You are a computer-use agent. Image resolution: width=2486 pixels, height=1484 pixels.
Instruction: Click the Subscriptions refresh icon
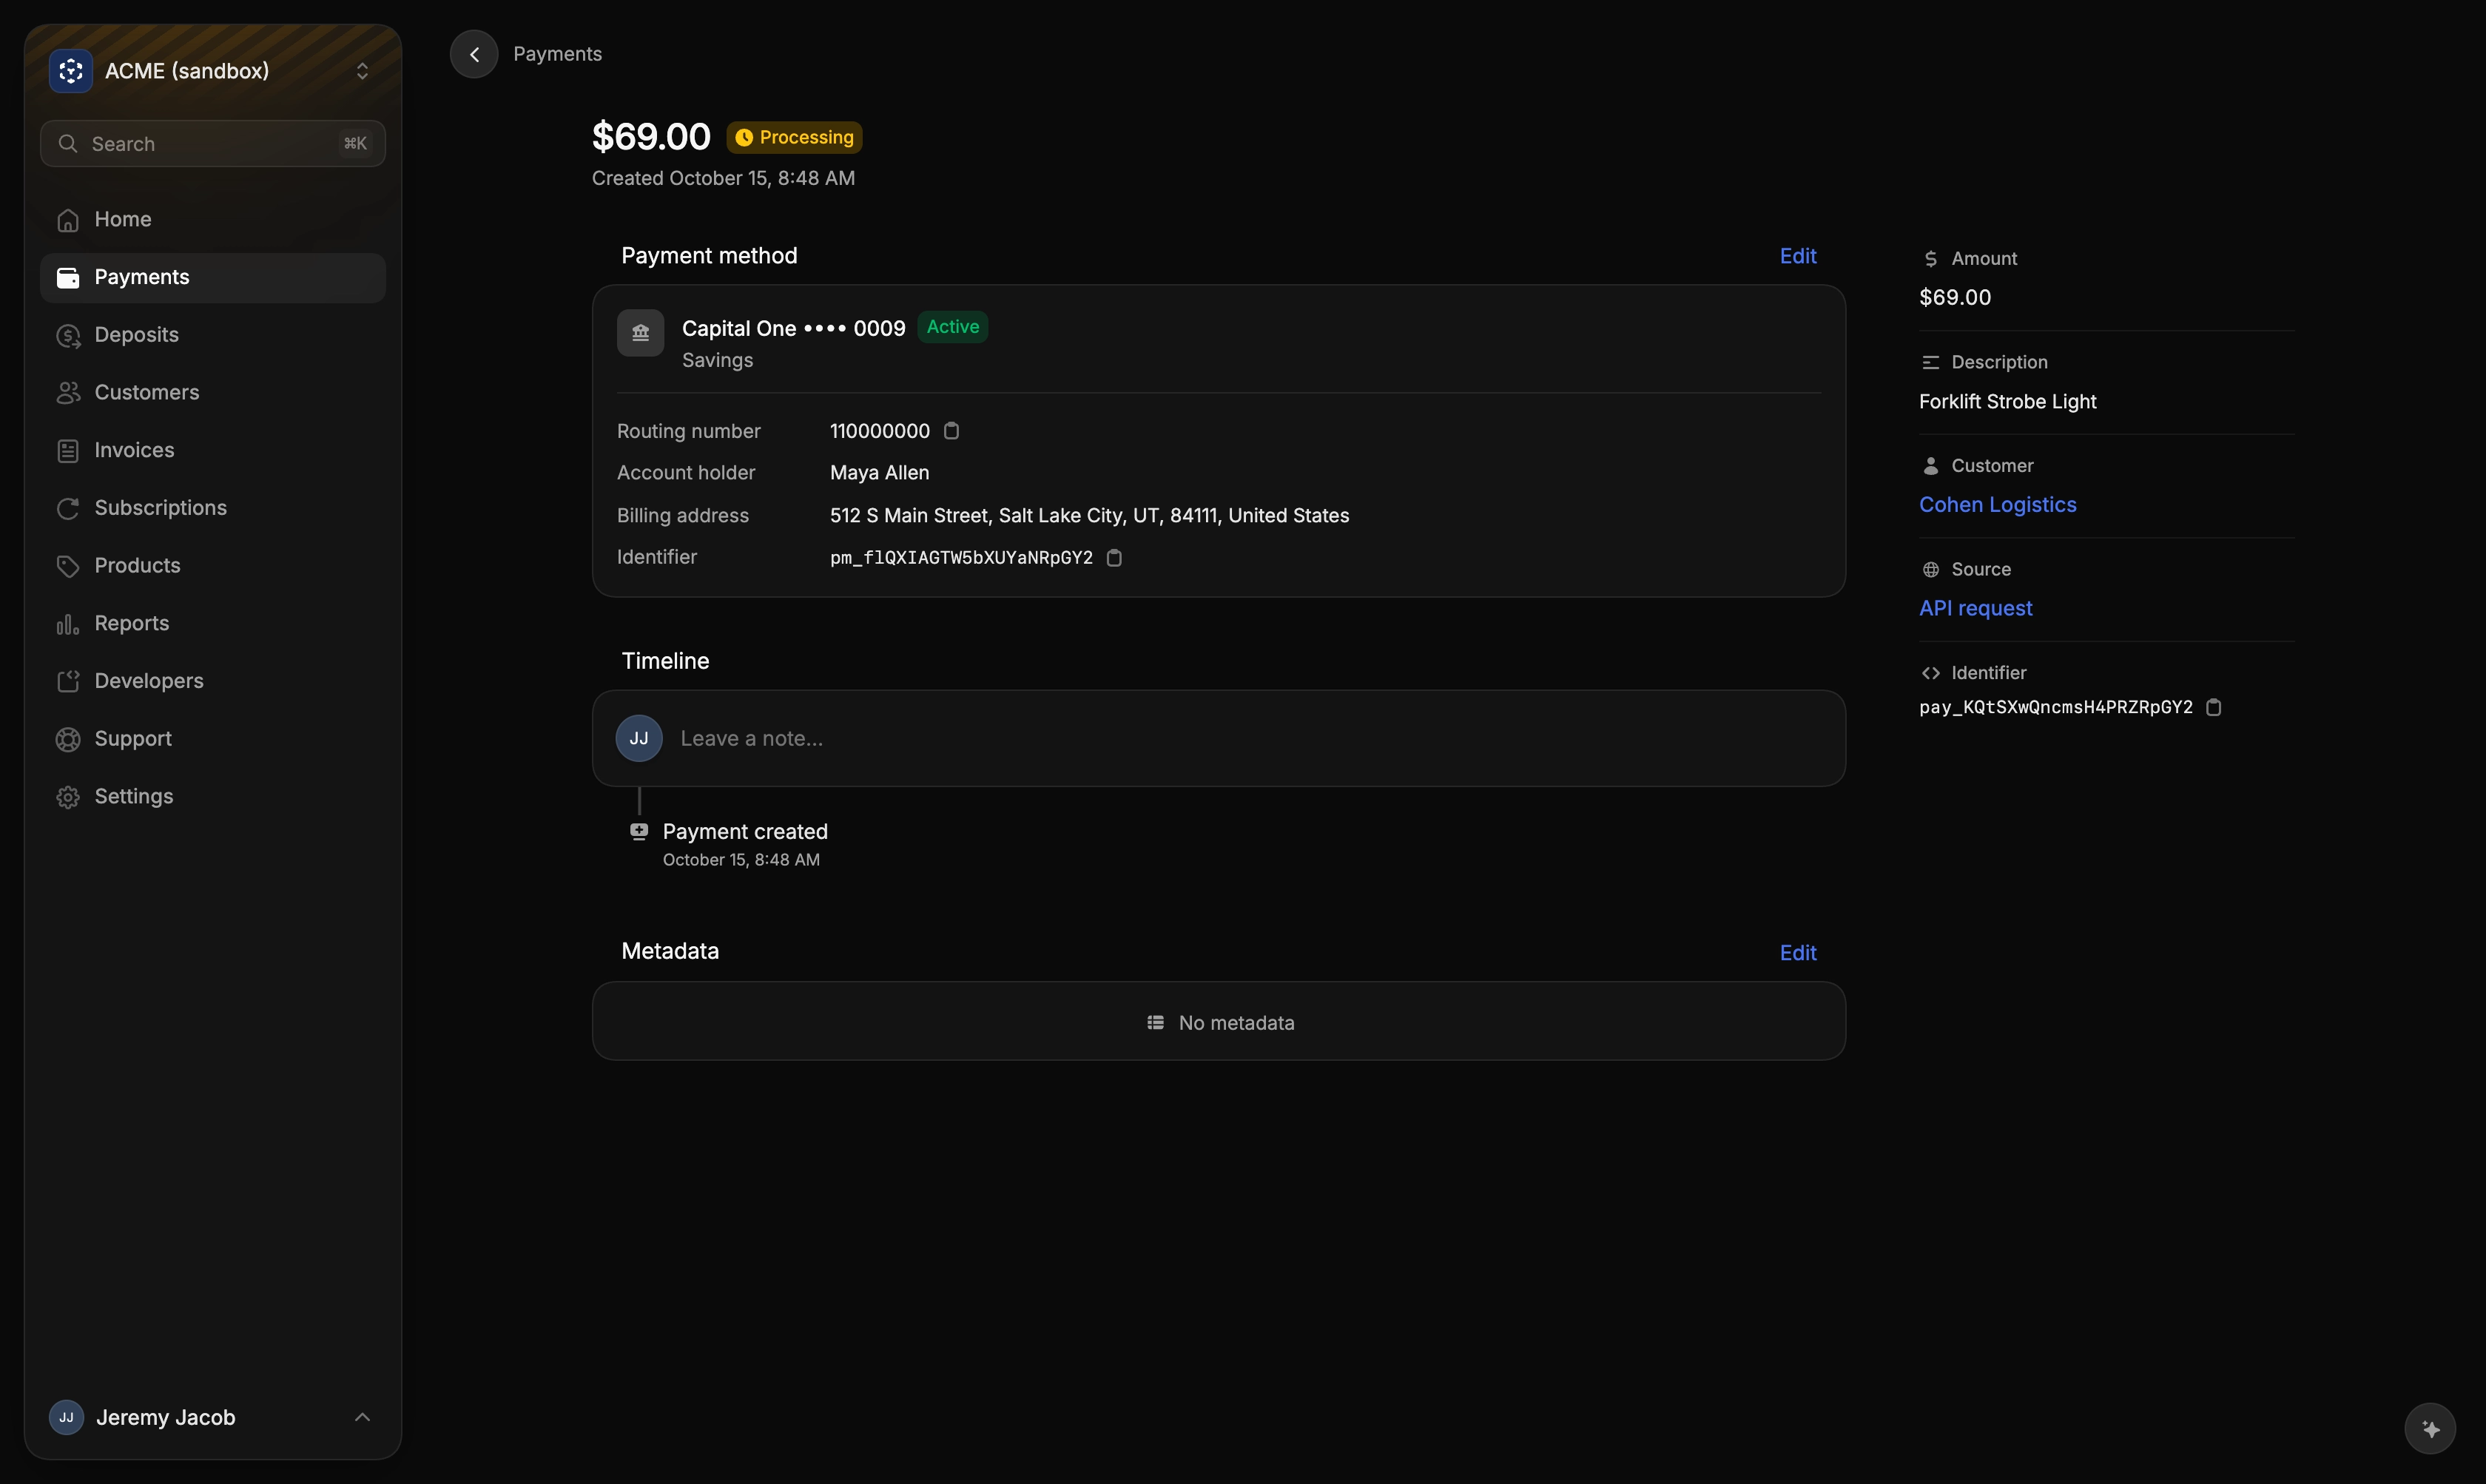(68, 509)
